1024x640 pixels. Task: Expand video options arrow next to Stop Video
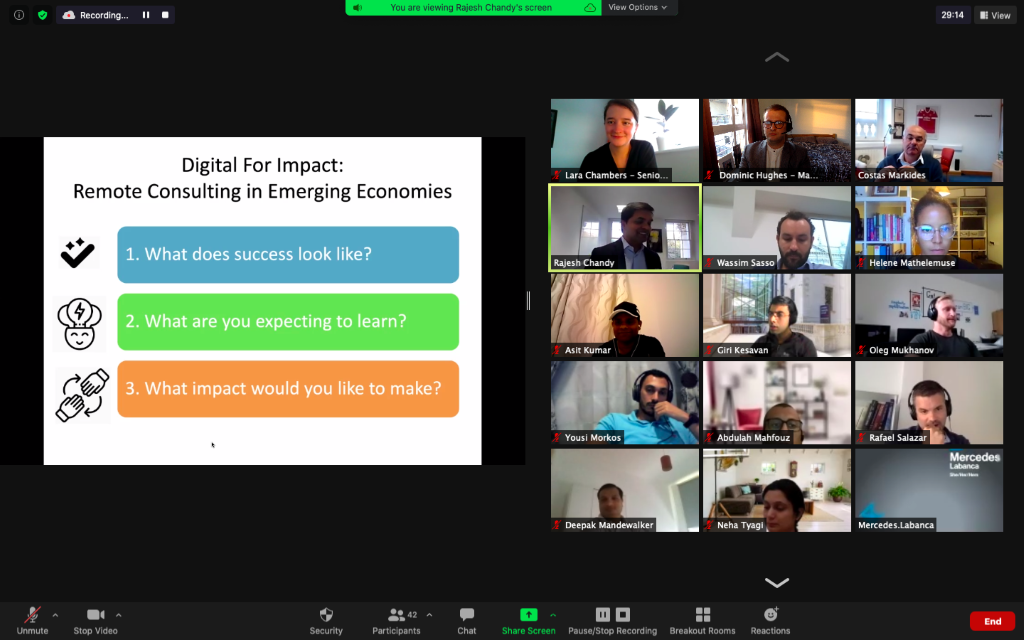click(118, 615)
